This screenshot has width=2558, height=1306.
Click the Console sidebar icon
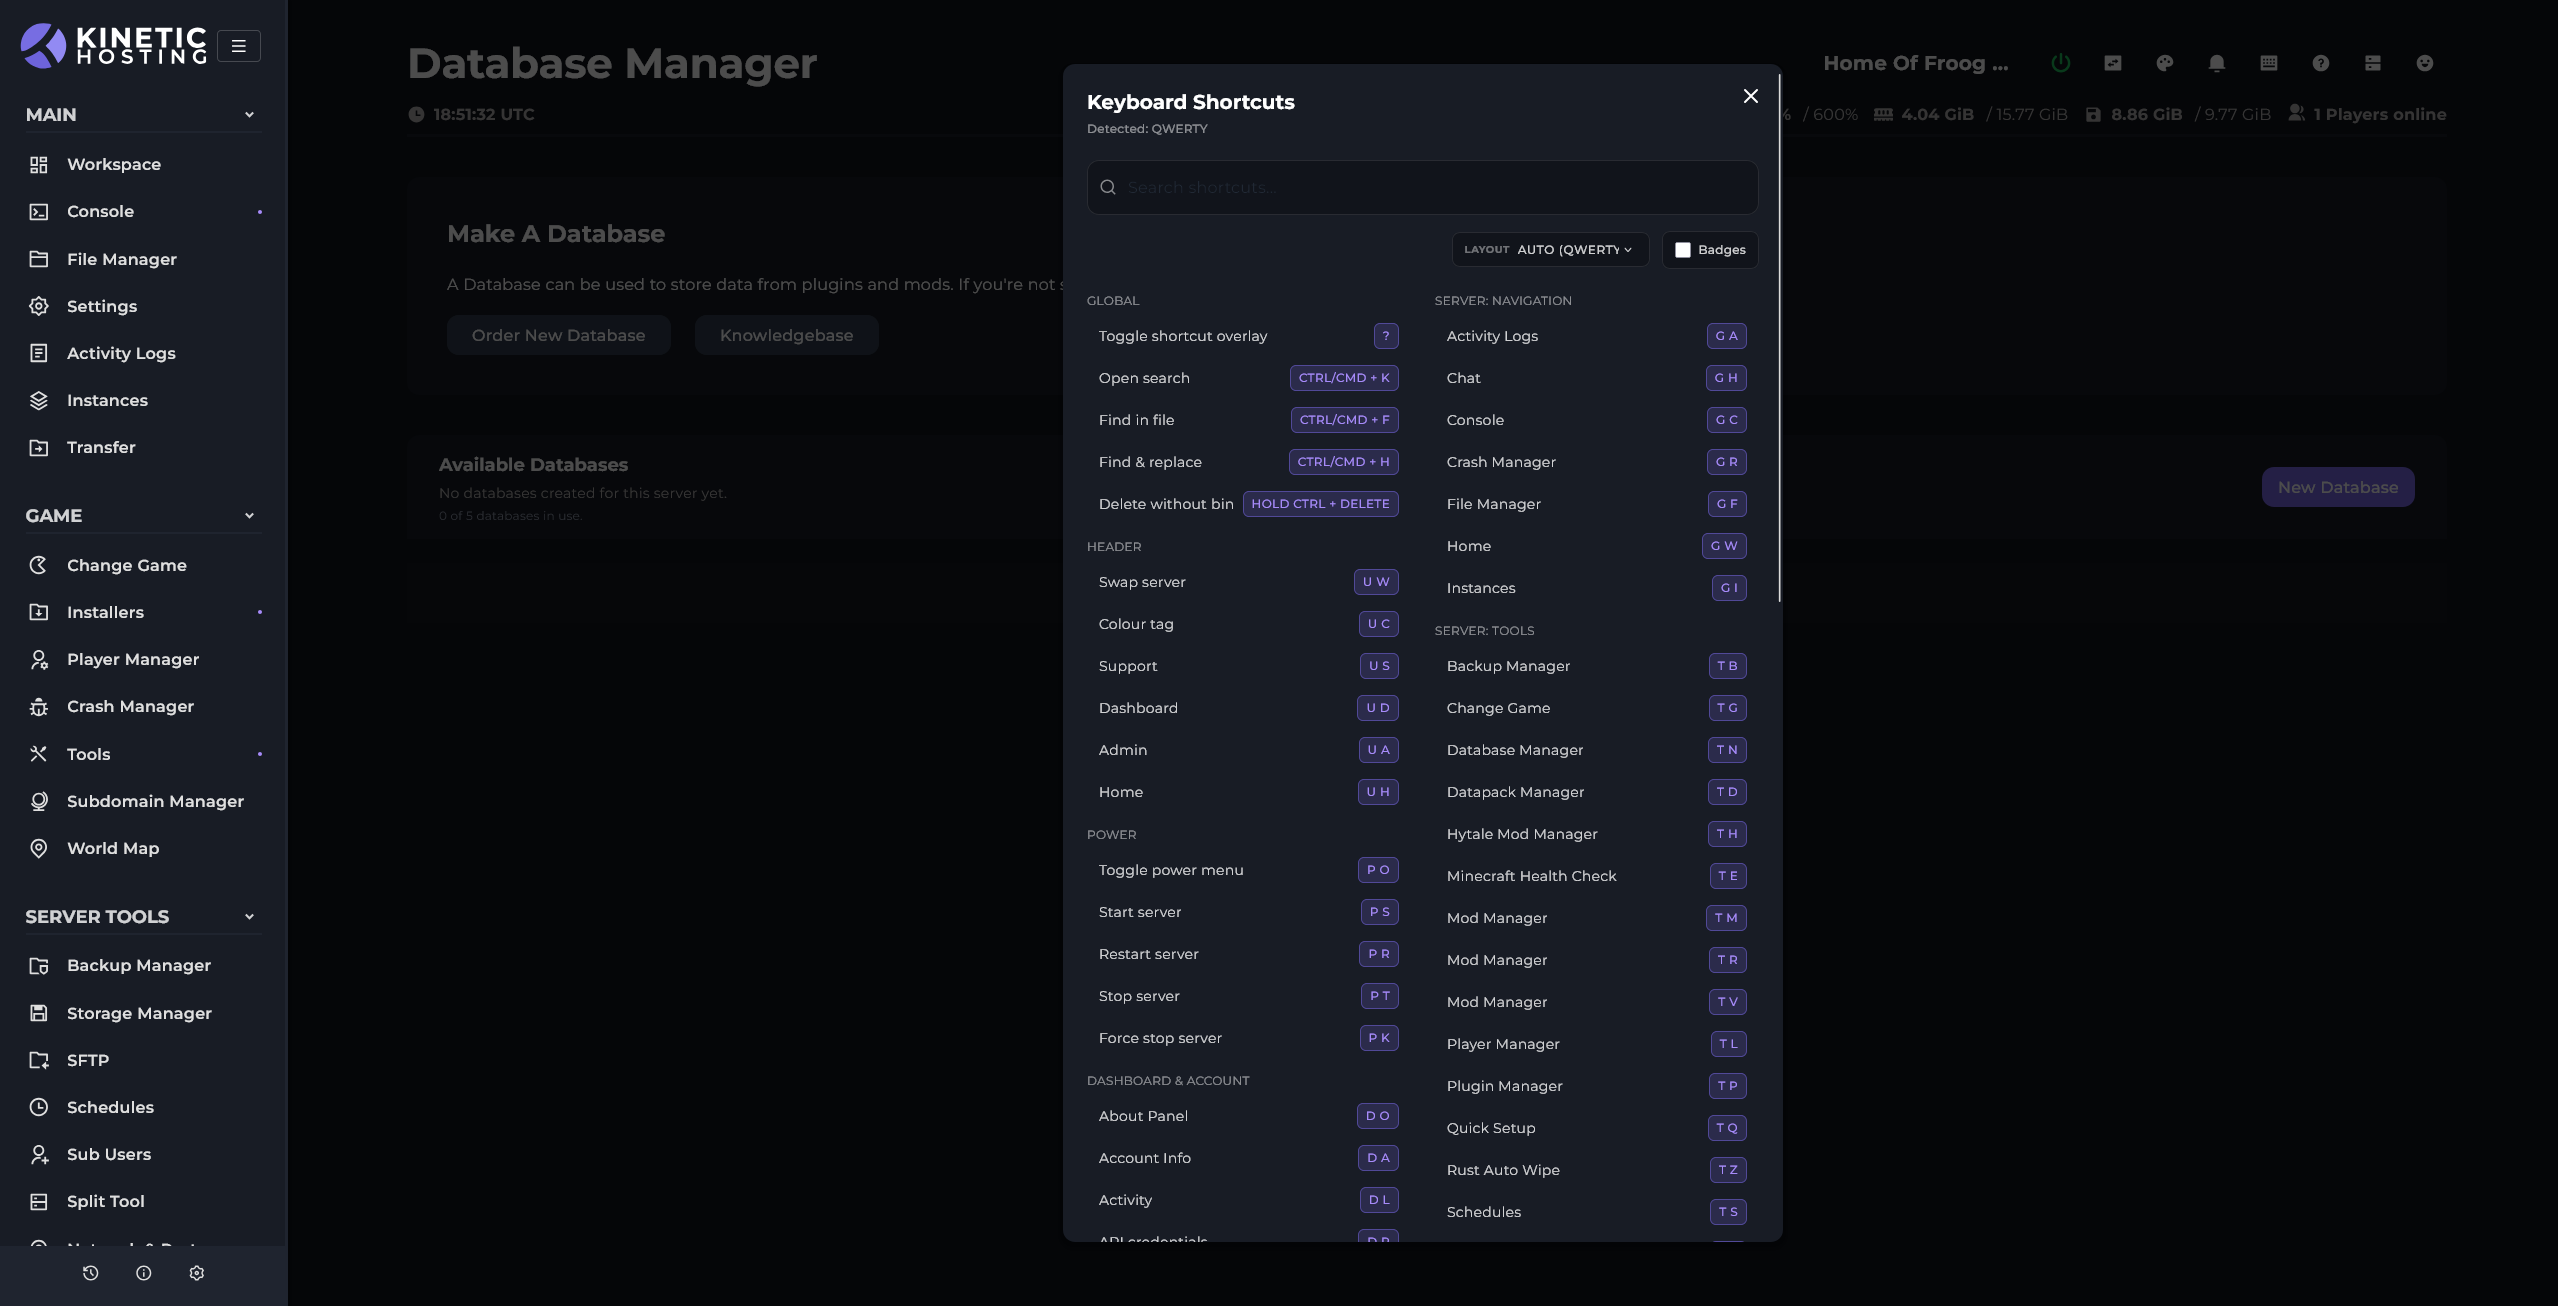39,212
